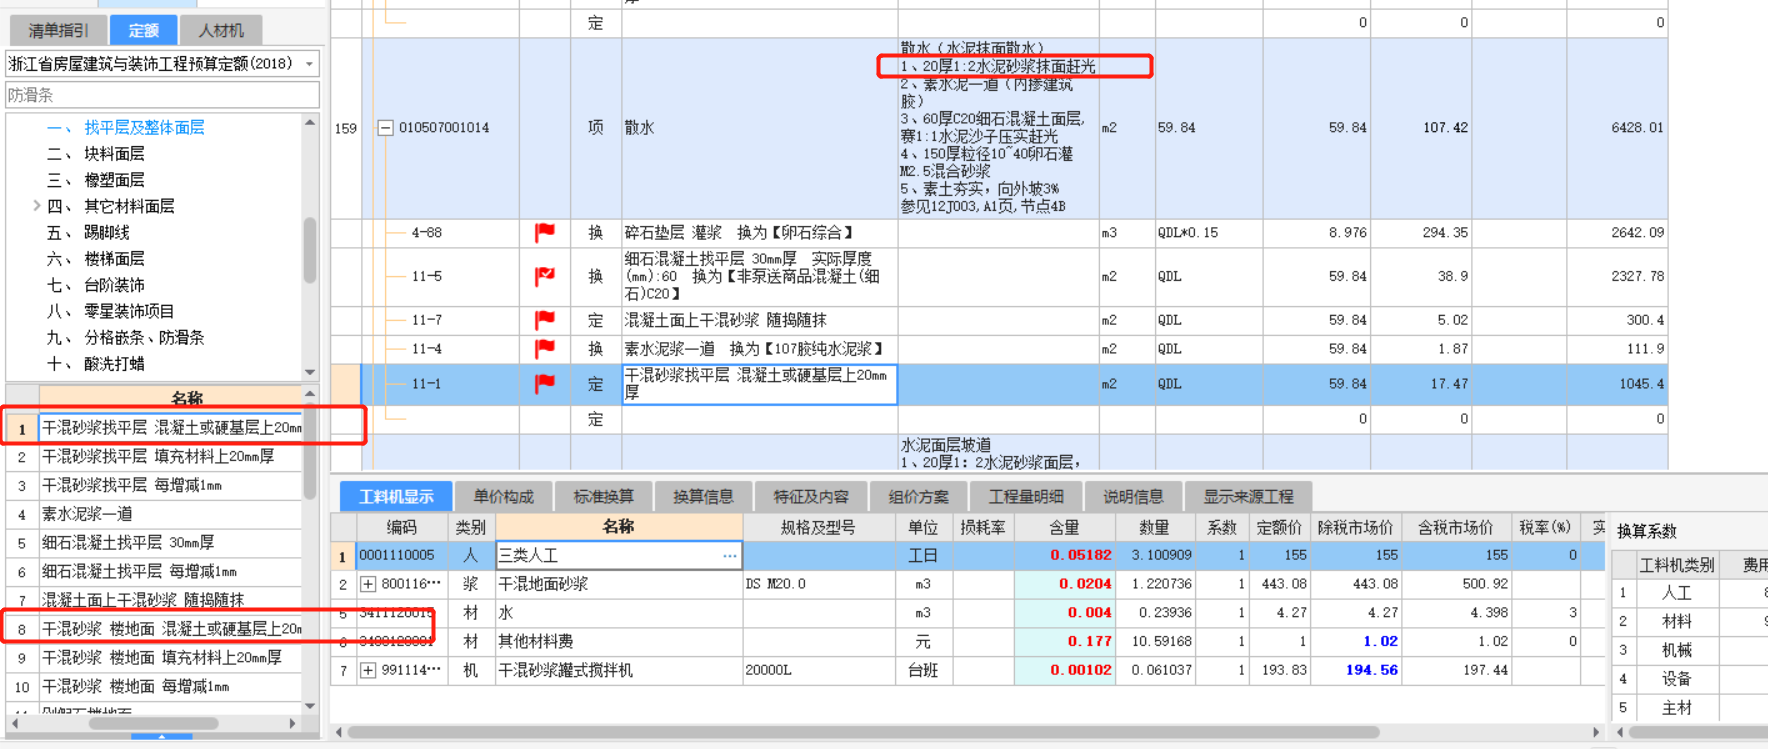This screenshot has width=1768, height=749.
Task: Select list row 干混砂浆找平层 填充材料上20mm厚
Action: [170, 457]
